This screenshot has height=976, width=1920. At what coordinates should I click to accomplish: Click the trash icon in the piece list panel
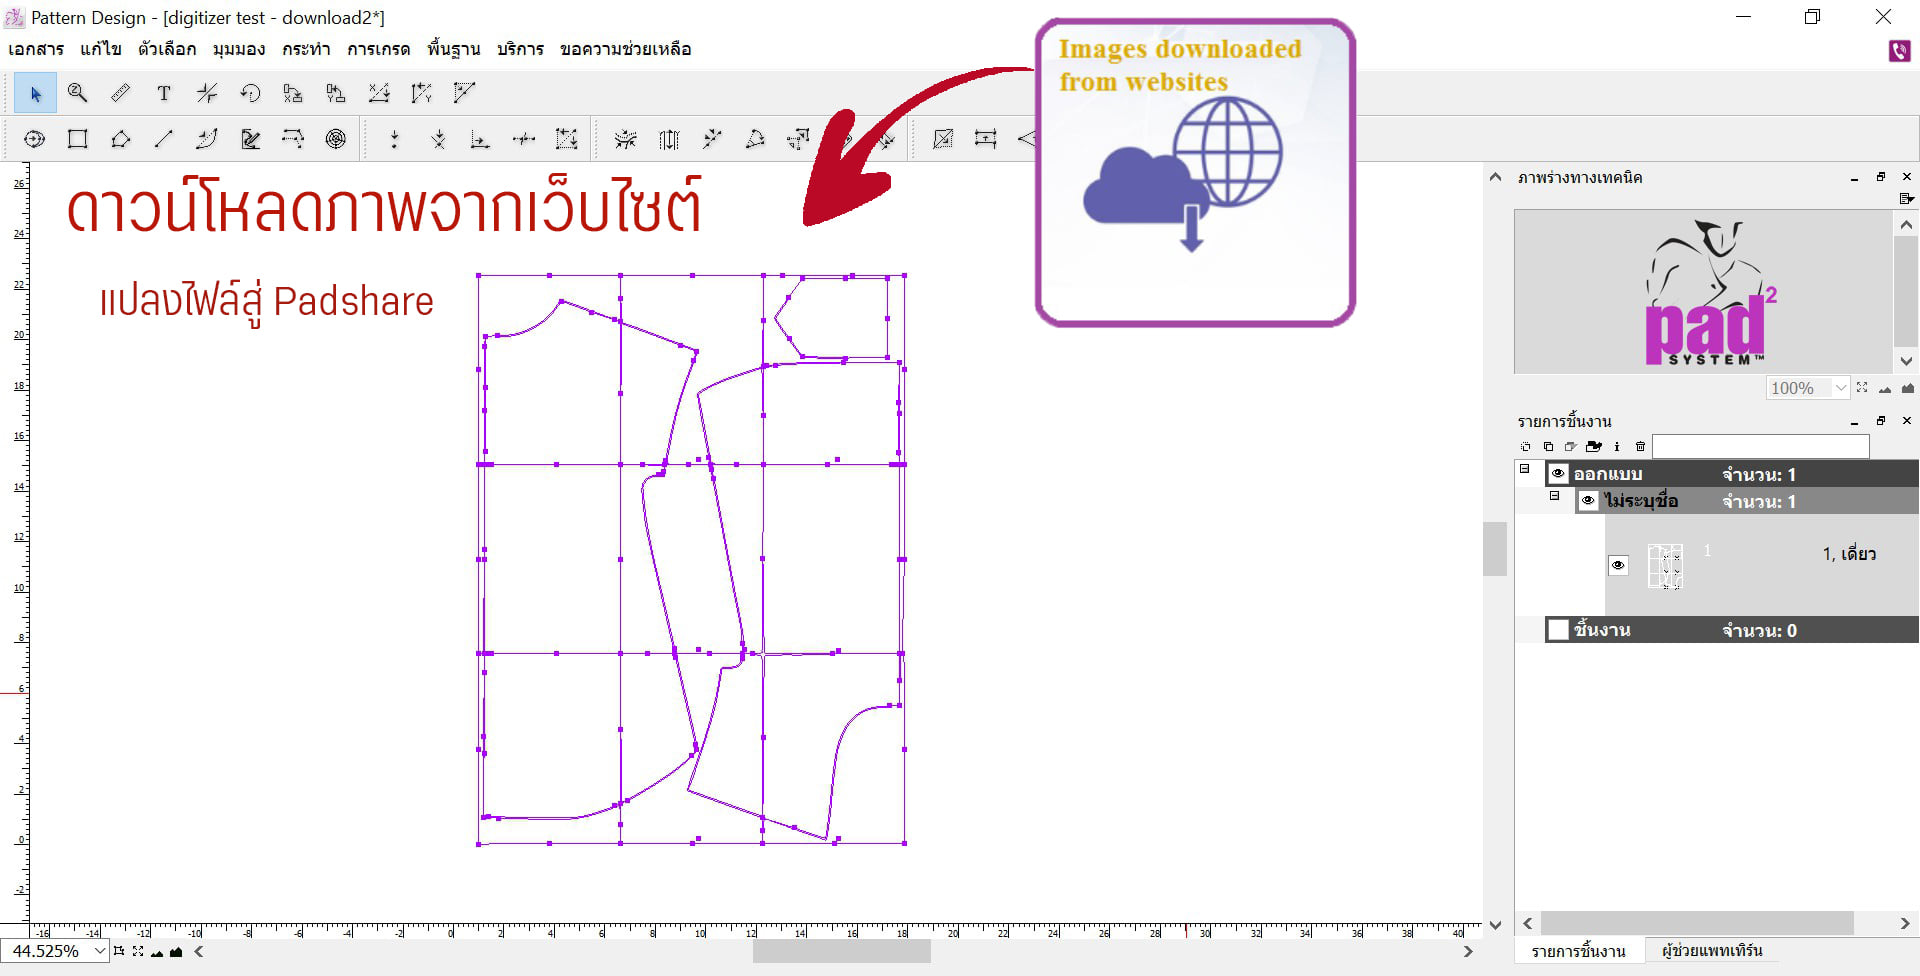[x=1640, y=446]
